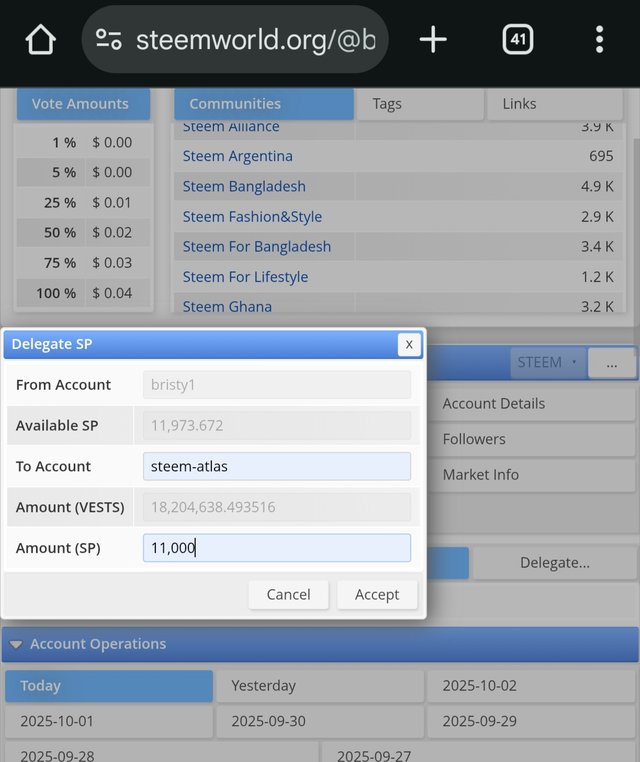Tap the browser home icon
Screen dimensions: 640x762
tap(40, 39)
